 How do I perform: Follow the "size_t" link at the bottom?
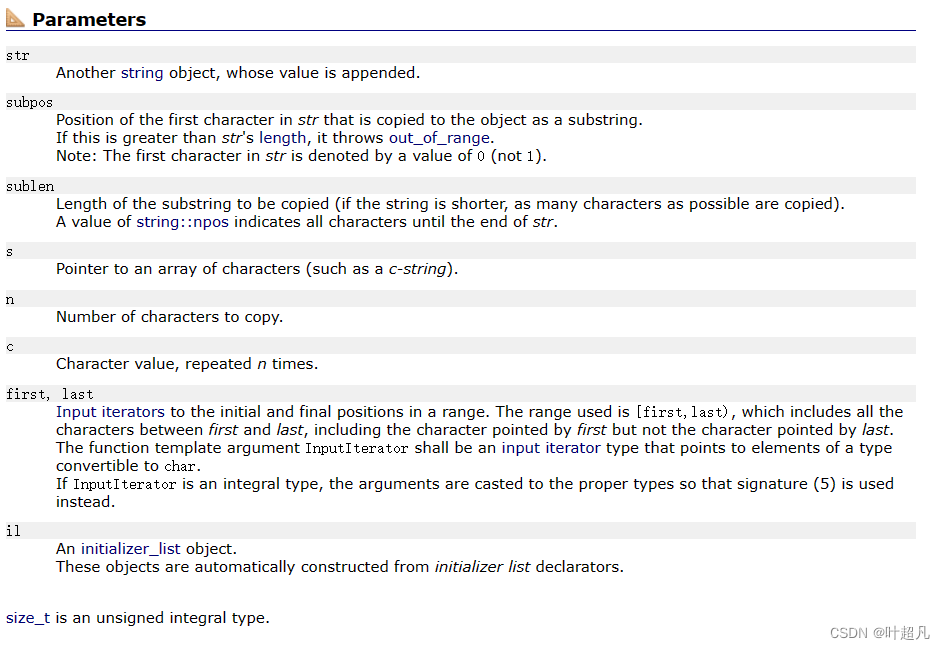pyautogui.click(x=28, y=618)
